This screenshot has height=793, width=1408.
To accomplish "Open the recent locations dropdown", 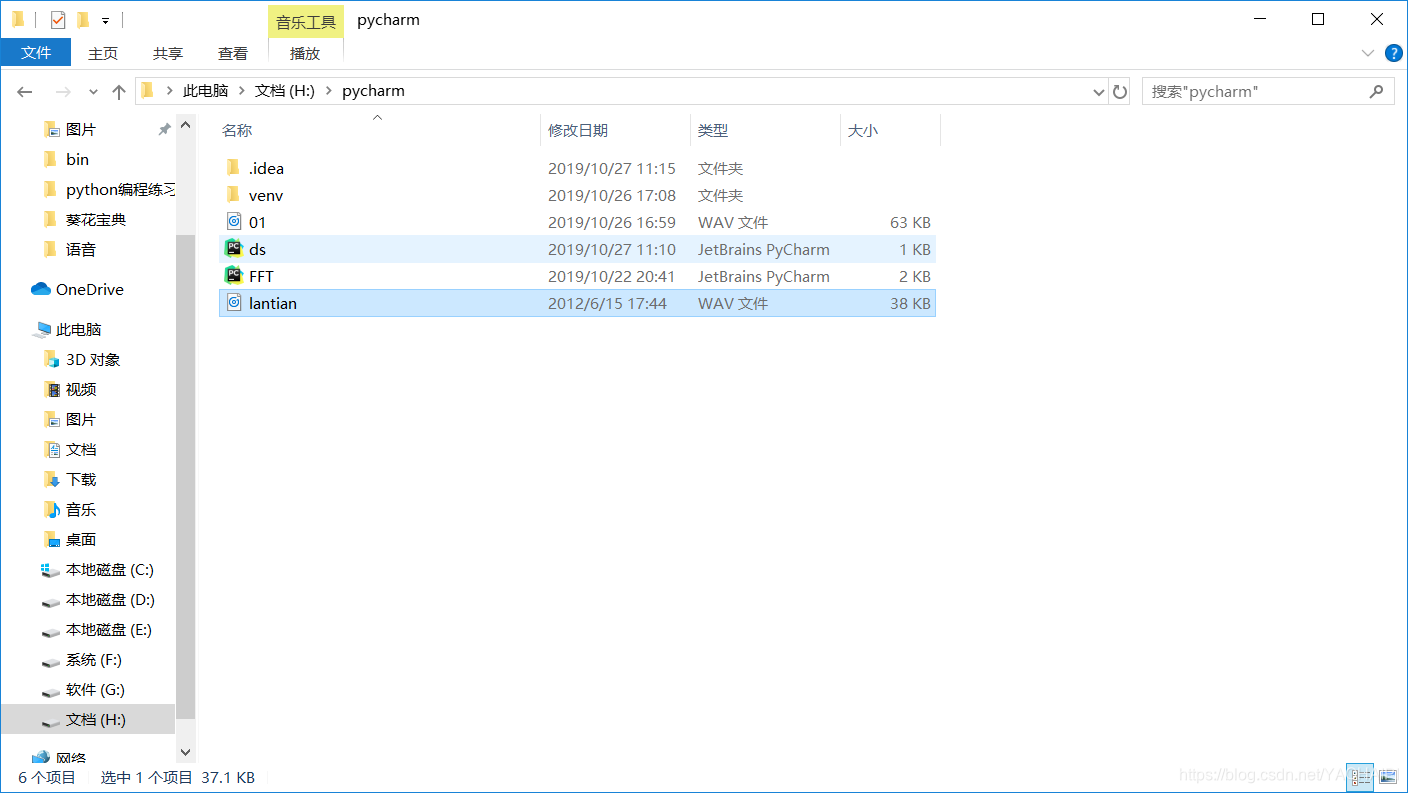I will click(x=94, y=91).
